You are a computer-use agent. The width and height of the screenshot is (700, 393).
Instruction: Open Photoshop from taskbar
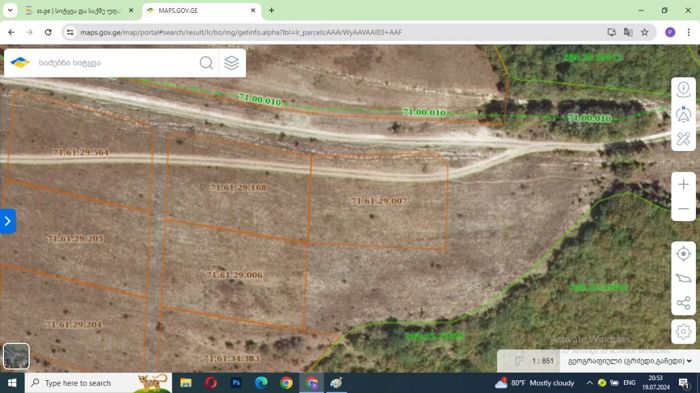click(236, 383)
